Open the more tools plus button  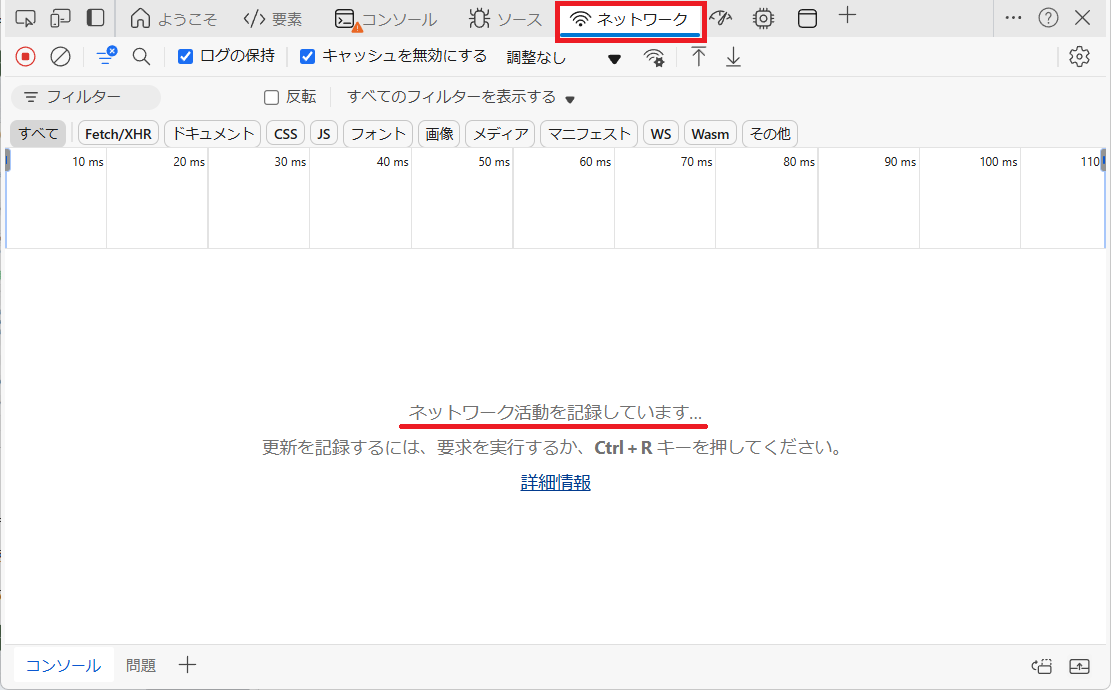point(847,16)
